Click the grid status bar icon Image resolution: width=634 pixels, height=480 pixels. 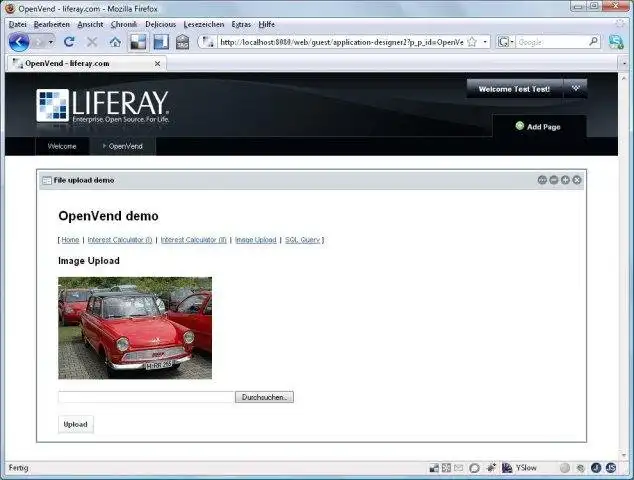coord(446,468)
